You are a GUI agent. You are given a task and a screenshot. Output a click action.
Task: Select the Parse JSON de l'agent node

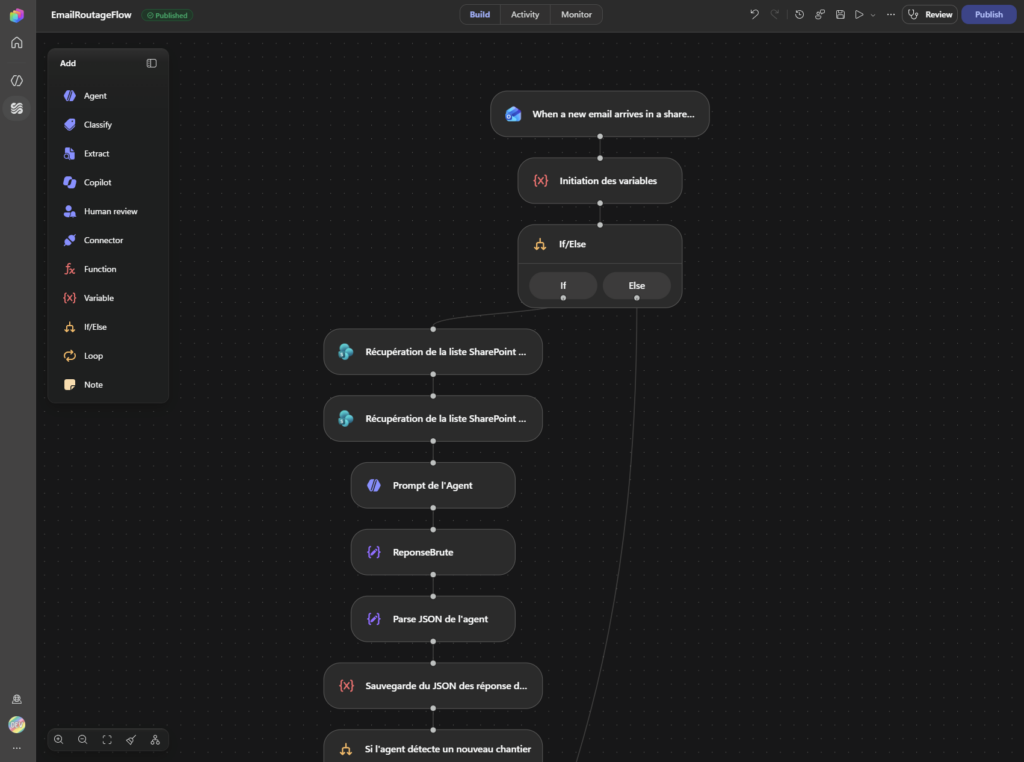coord(433,619)
